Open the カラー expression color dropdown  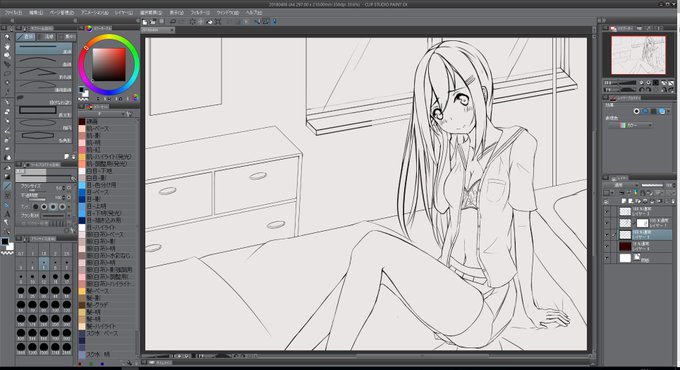[631, 125]
